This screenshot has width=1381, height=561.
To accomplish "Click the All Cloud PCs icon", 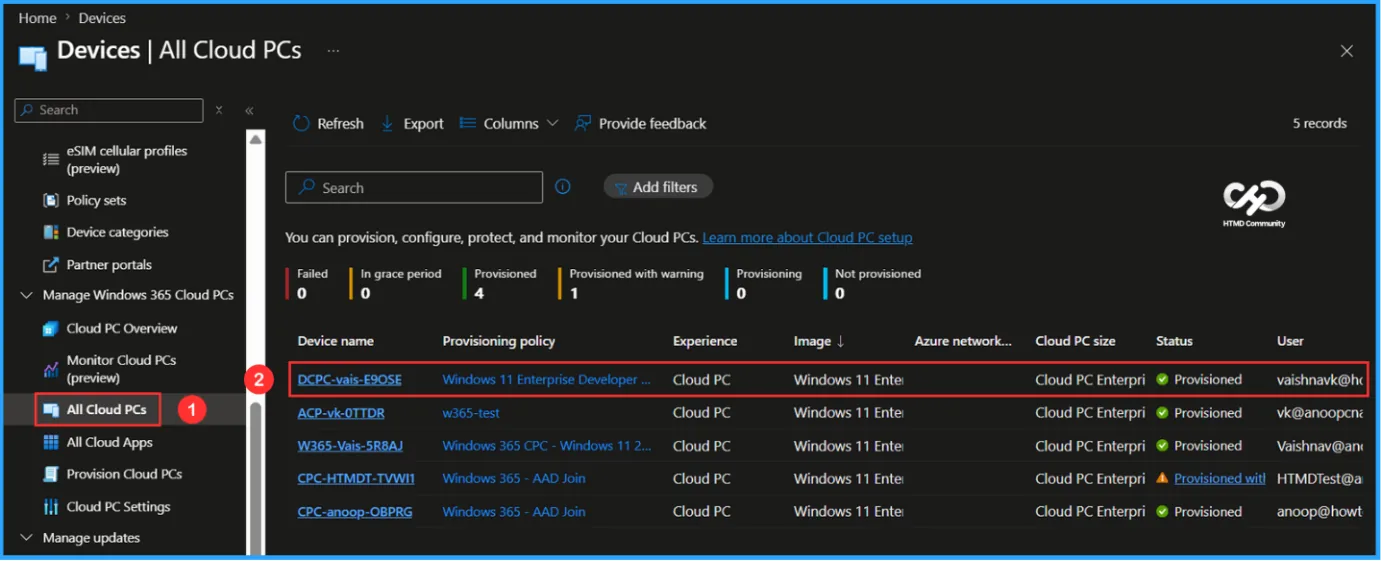I will pyautogui.click(x=50, y=410).
